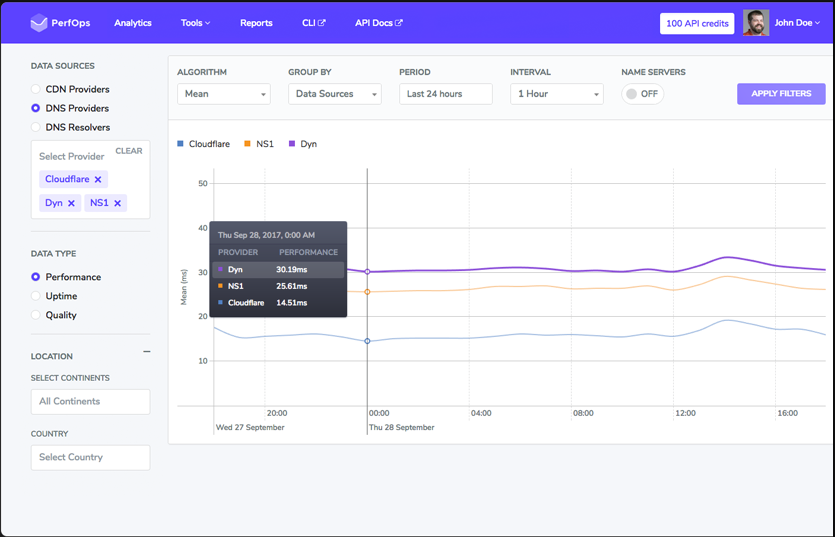
Task: Select the DNS Resolvers radio button
Action: click(x=36, y=127)
